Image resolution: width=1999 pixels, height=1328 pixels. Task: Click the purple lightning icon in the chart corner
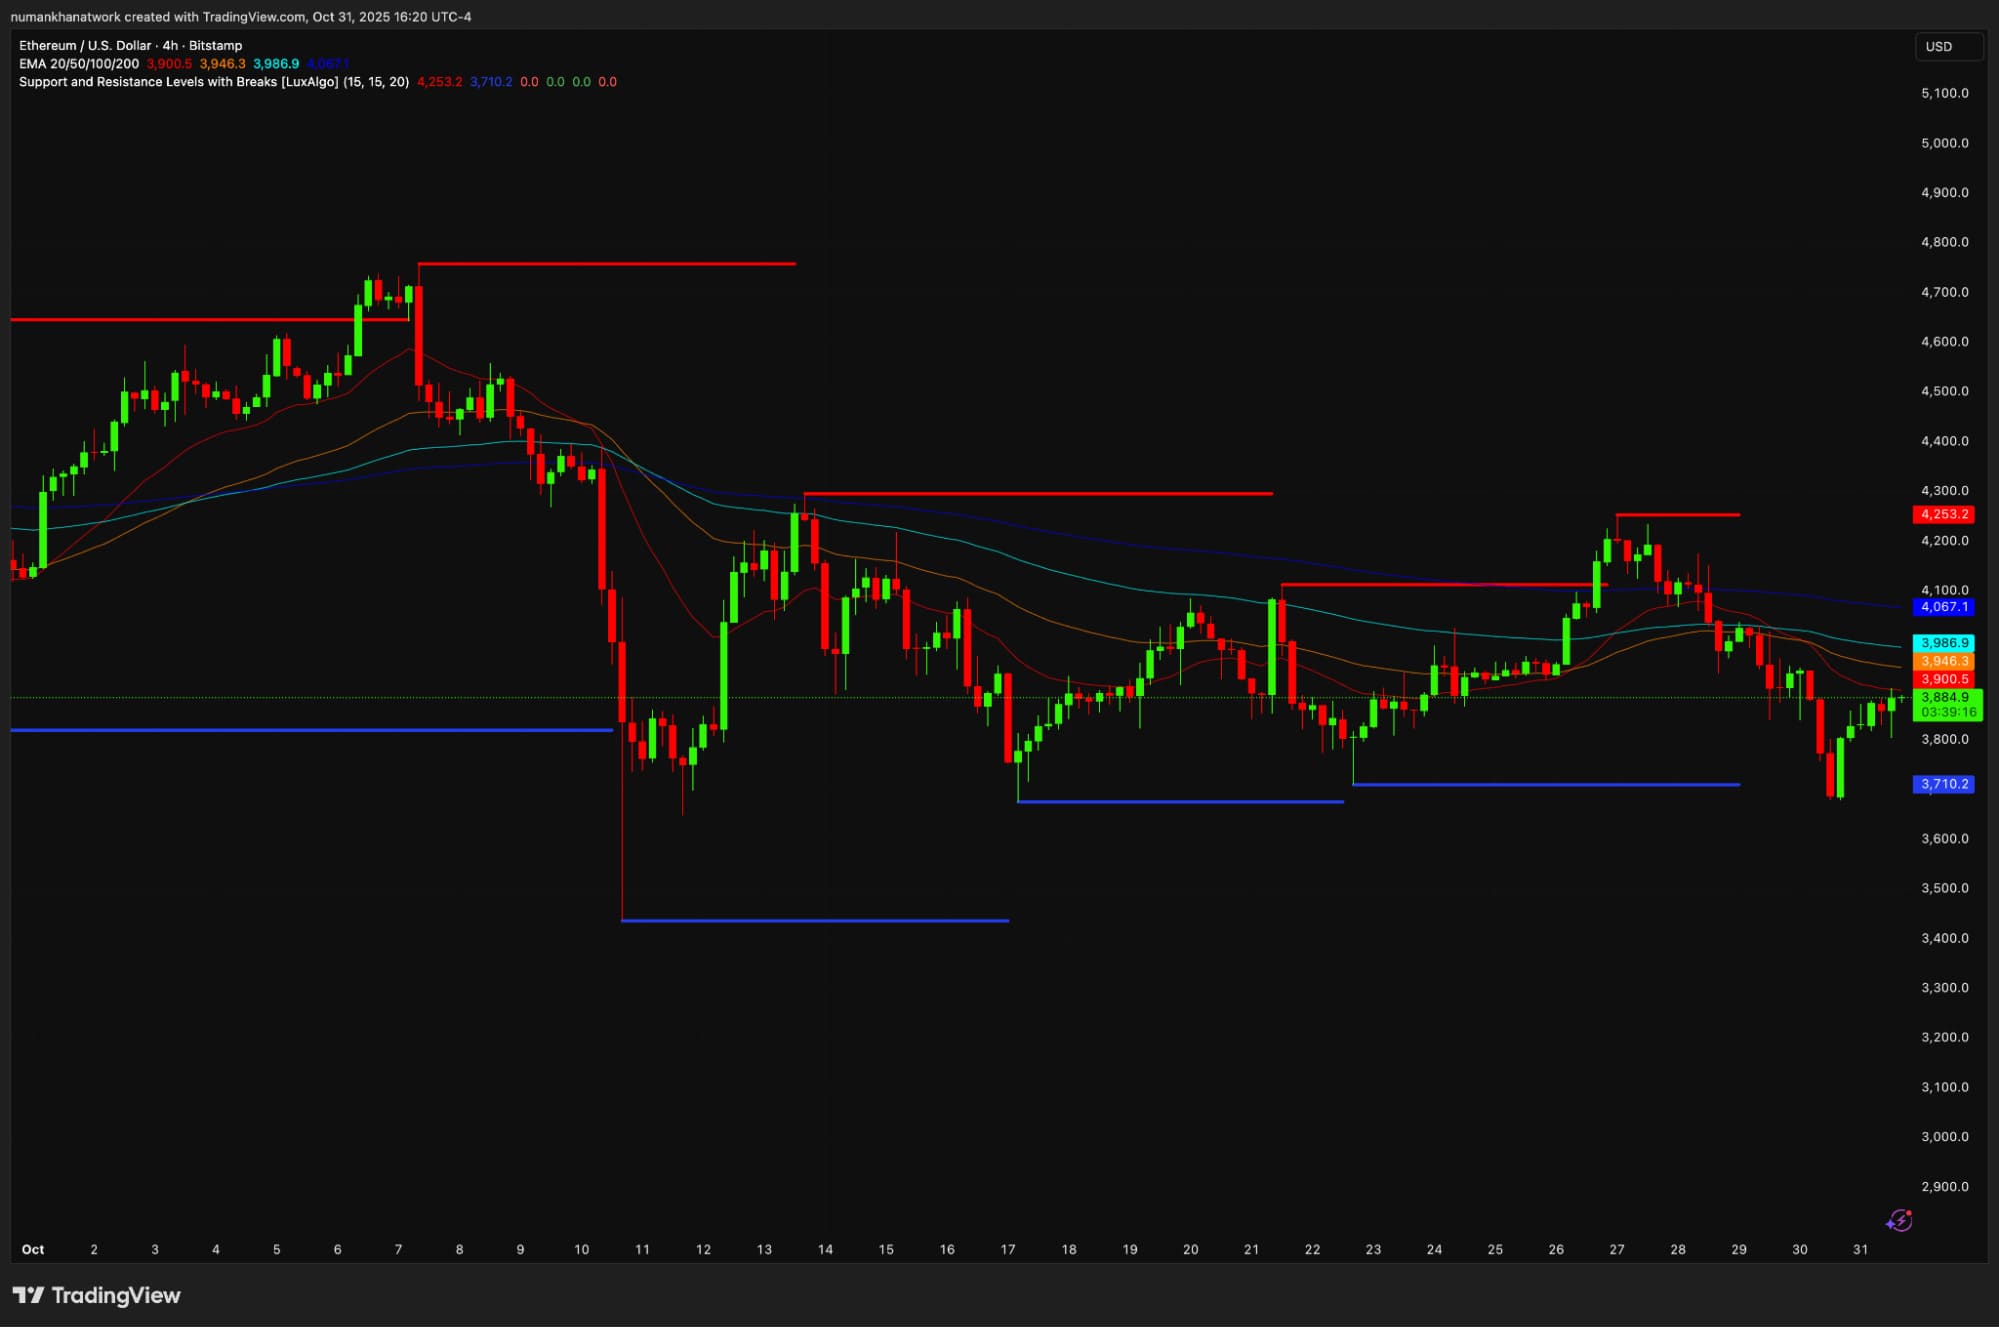pyautogui.click(x=1898, y=1221)
